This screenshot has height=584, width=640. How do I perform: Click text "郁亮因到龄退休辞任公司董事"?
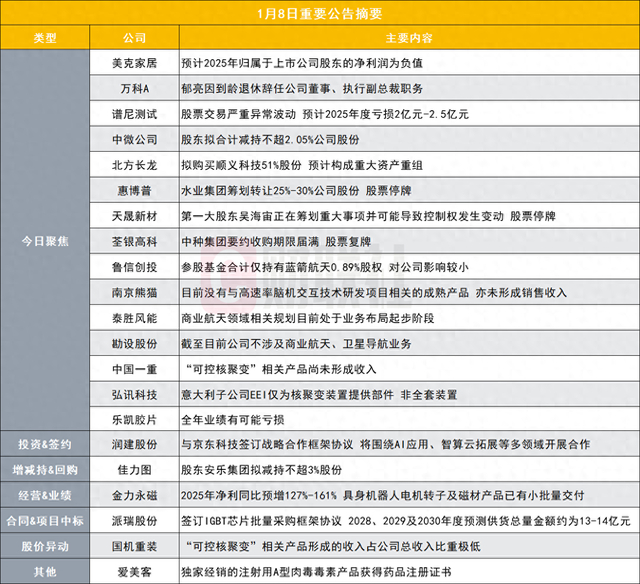[256, 89]
